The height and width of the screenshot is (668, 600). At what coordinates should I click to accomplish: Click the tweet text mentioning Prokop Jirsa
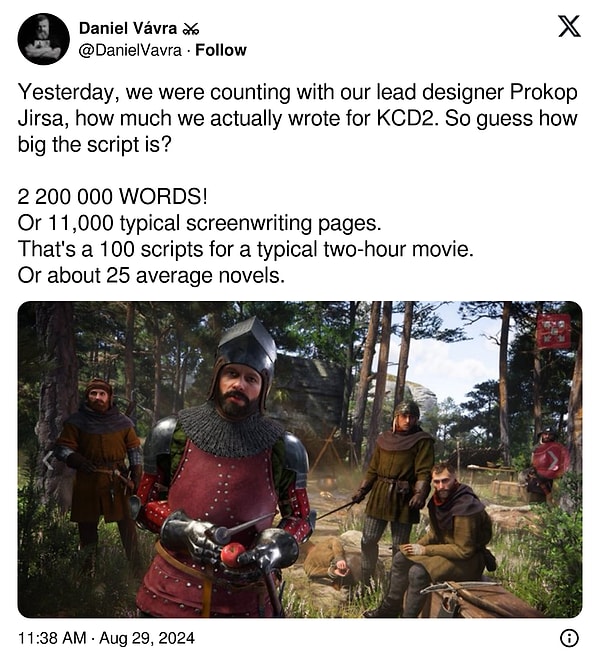tap(297, 118)
